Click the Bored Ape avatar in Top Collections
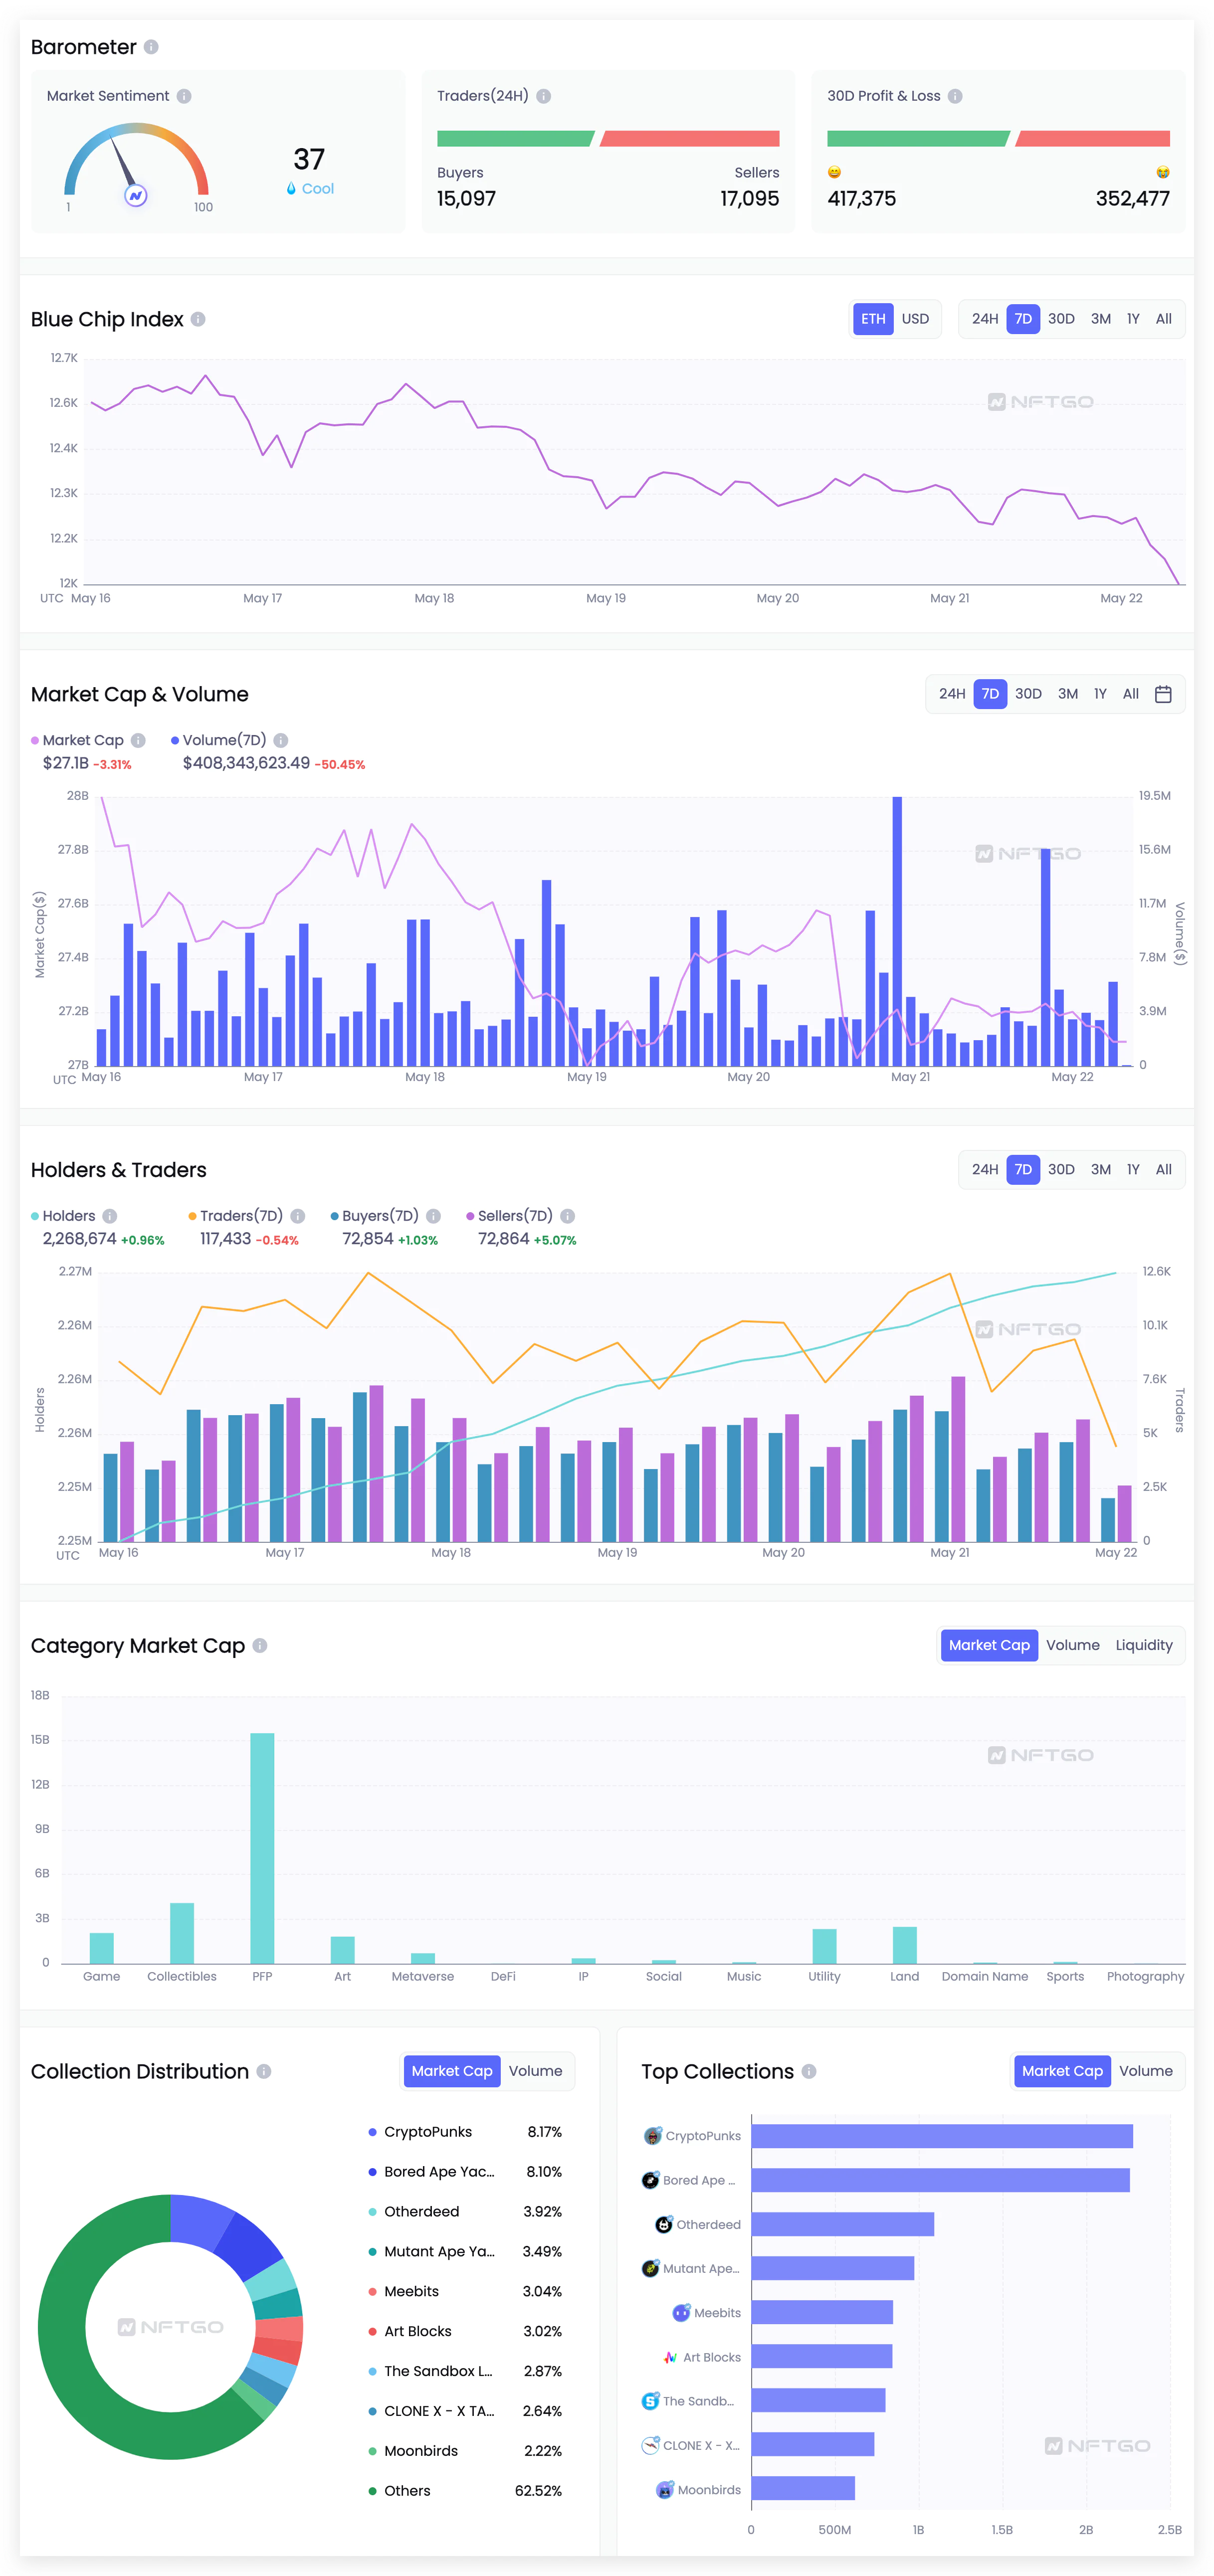 (x=650, y=2180)
